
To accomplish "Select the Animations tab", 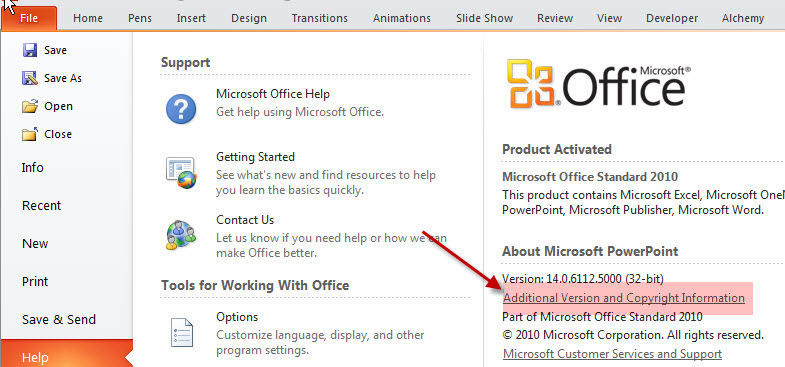I will pos(402,19).
